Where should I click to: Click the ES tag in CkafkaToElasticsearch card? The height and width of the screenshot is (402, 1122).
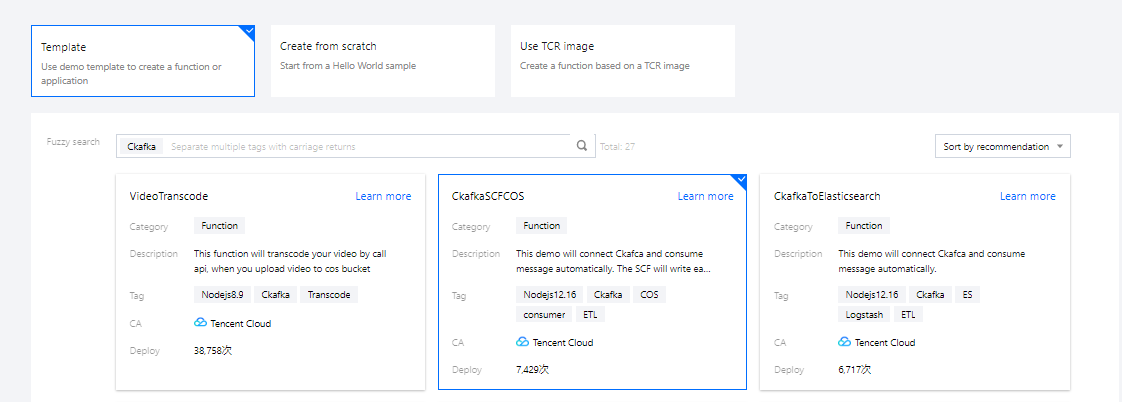pyautogui.click(x=967, y=294)
